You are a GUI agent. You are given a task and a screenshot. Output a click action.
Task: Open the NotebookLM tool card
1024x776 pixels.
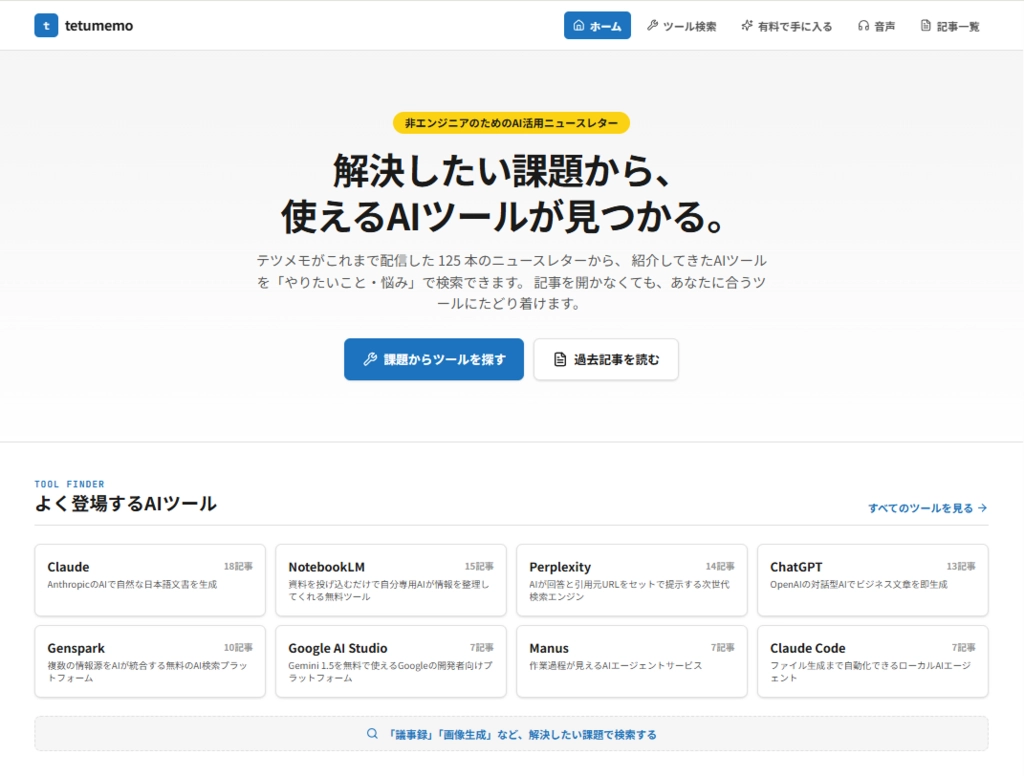391,580
